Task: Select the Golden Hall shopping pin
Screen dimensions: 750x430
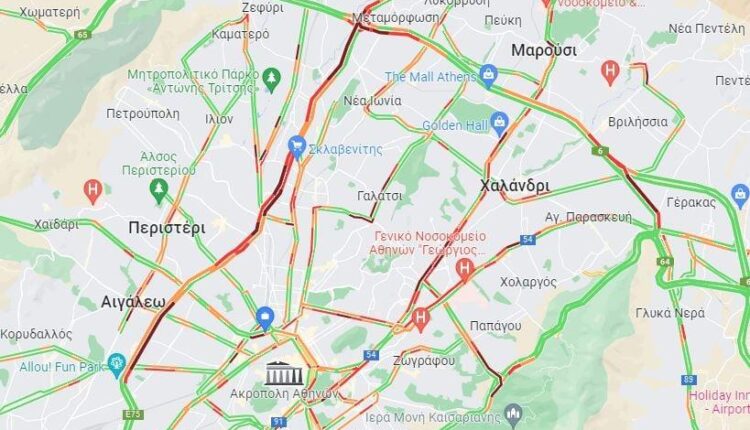Action: pyautogui.click(x=498, y=124)
